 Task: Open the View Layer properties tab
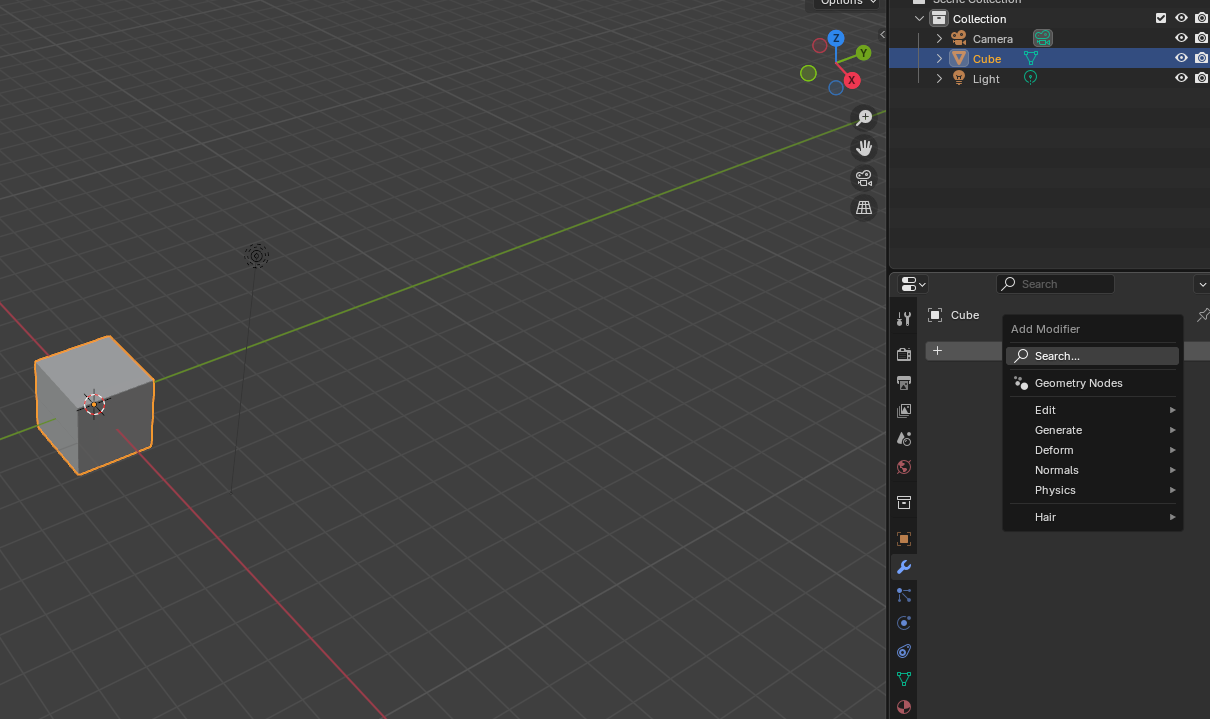[904, 410]
